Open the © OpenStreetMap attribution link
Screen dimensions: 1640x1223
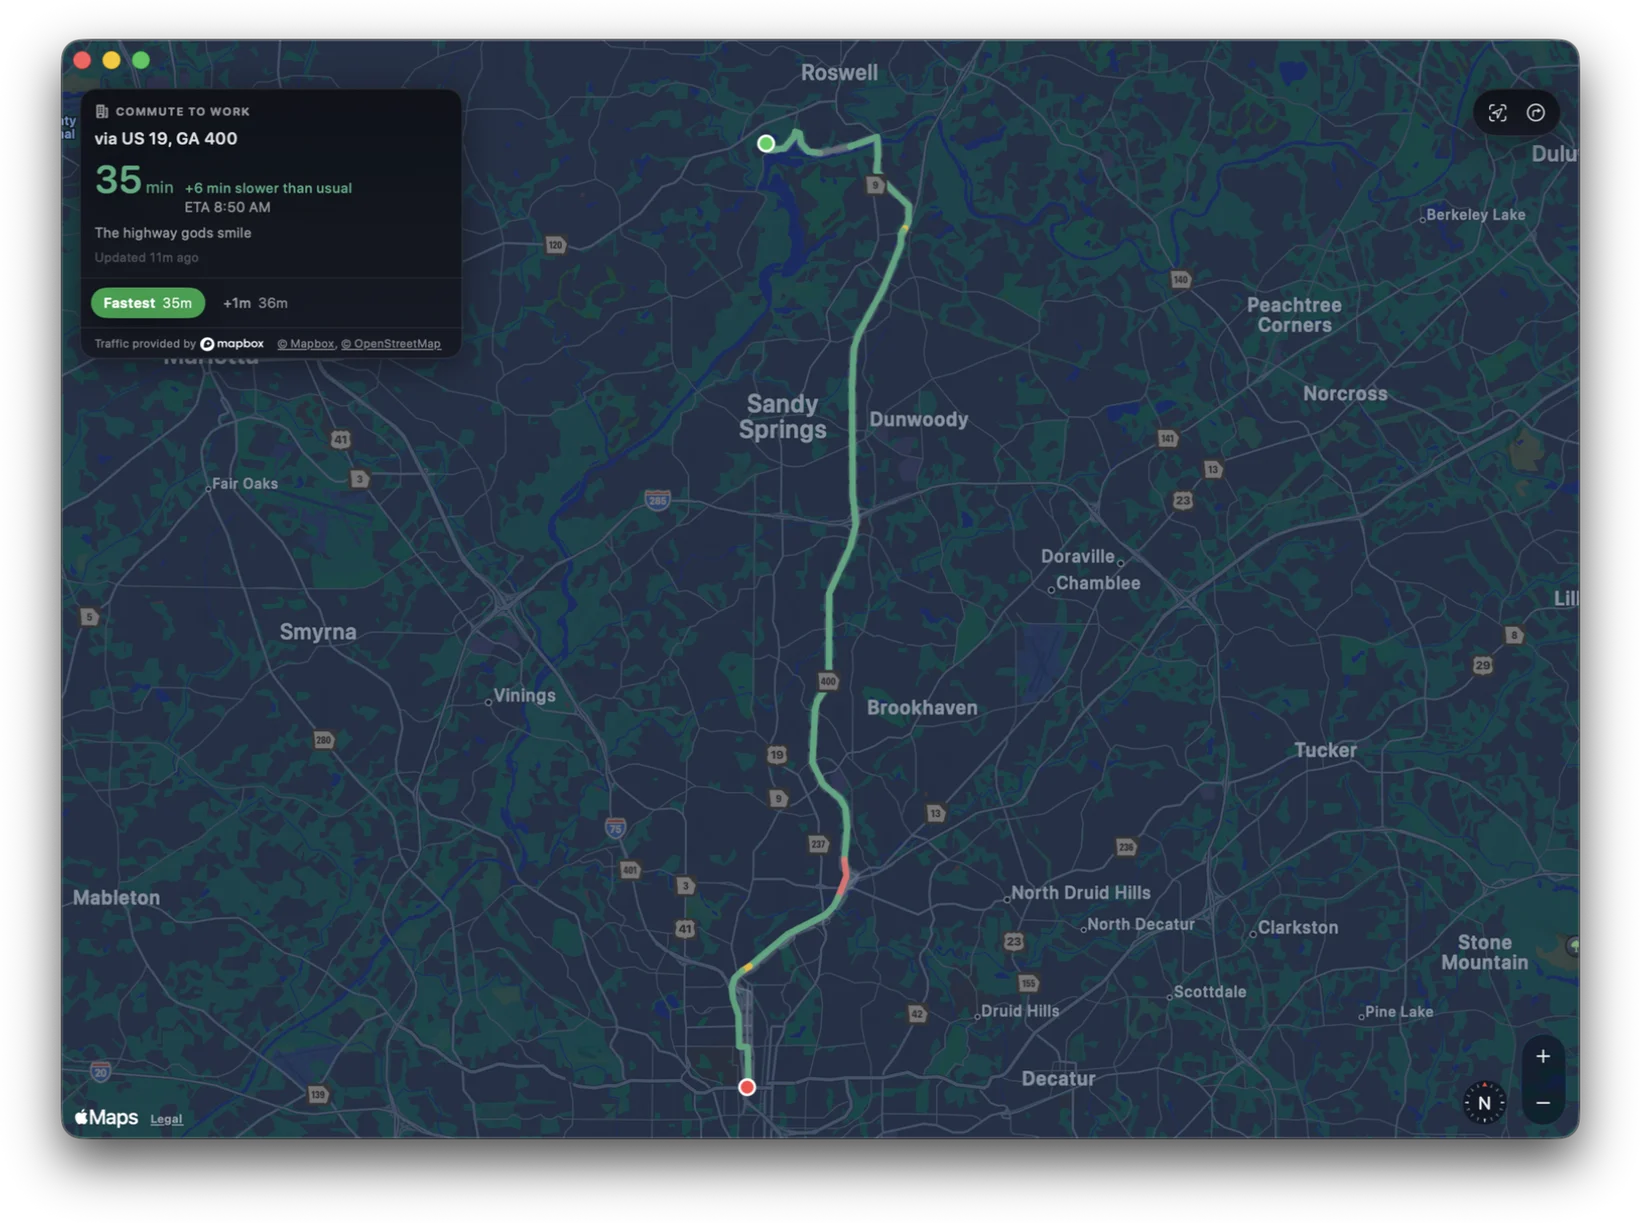coord(391,344)
